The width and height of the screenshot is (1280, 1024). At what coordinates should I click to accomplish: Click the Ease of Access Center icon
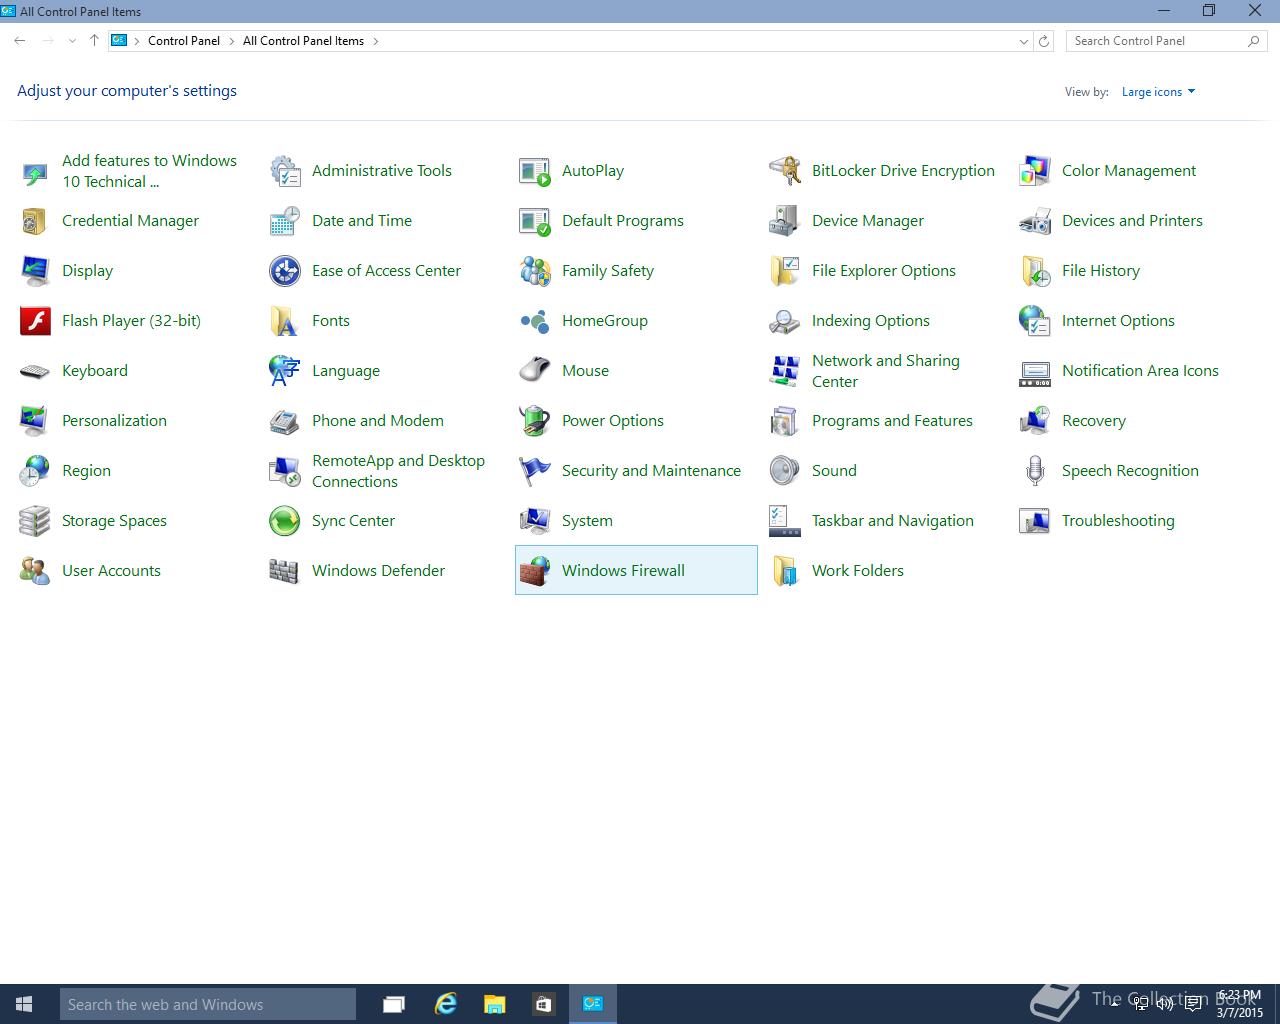click(285, 271)
